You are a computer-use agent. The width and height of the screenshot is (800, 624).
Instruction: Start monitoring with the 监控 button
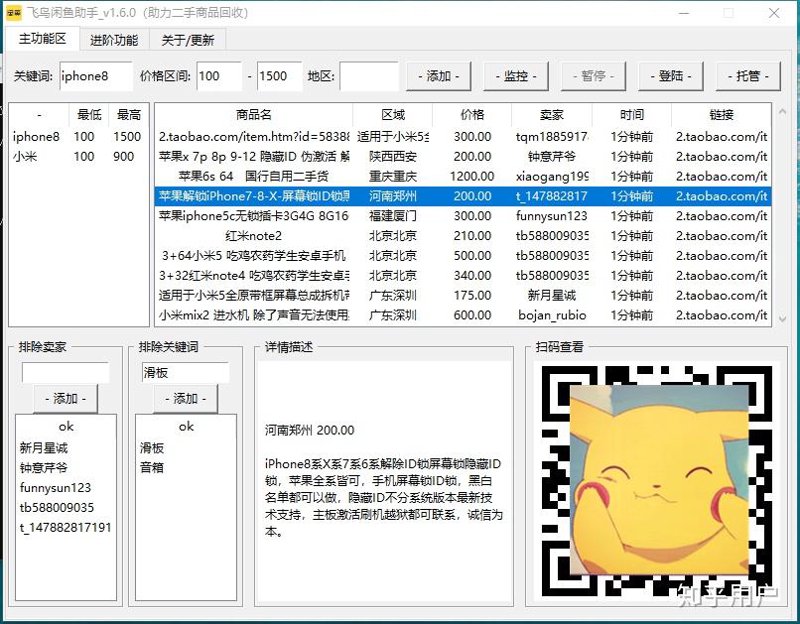[516, 77]
